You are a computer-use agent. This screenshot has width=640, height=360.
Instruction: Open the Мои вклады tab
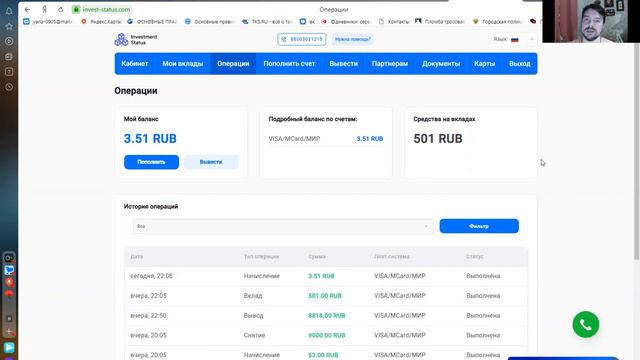(x=182, y=64)
